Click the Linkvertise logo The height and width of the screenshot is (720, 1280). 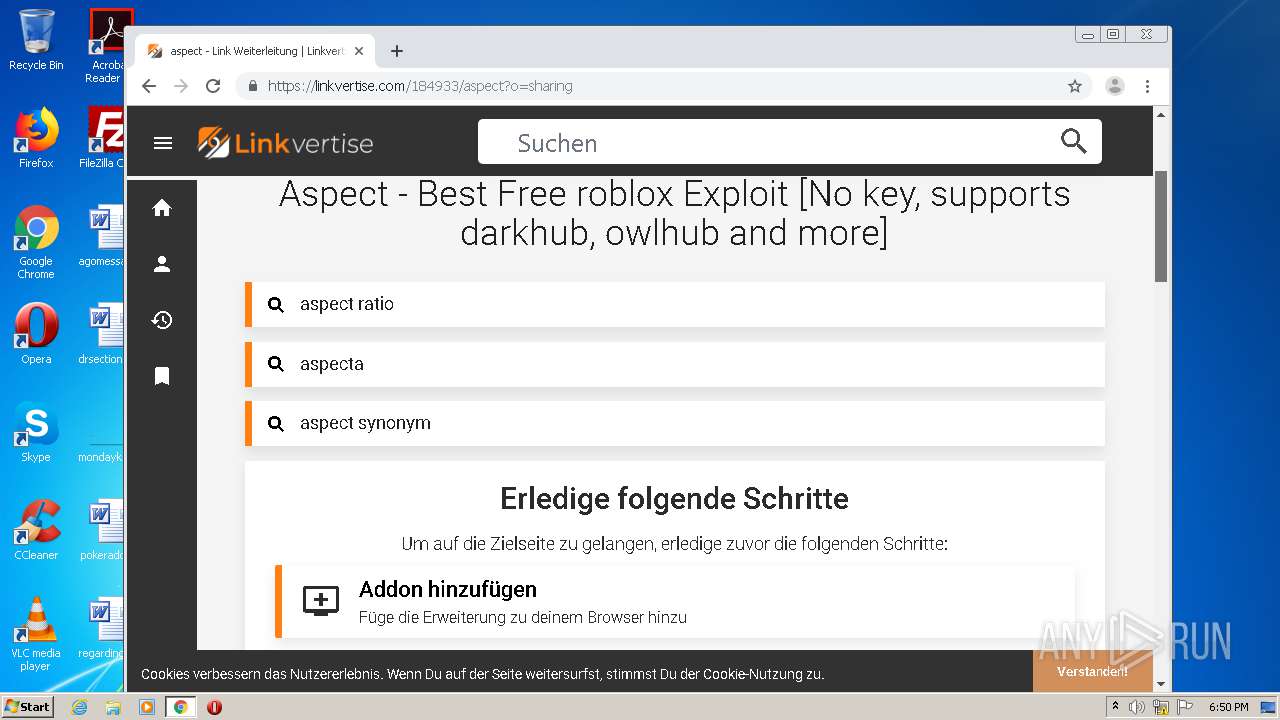click(285, 143)
